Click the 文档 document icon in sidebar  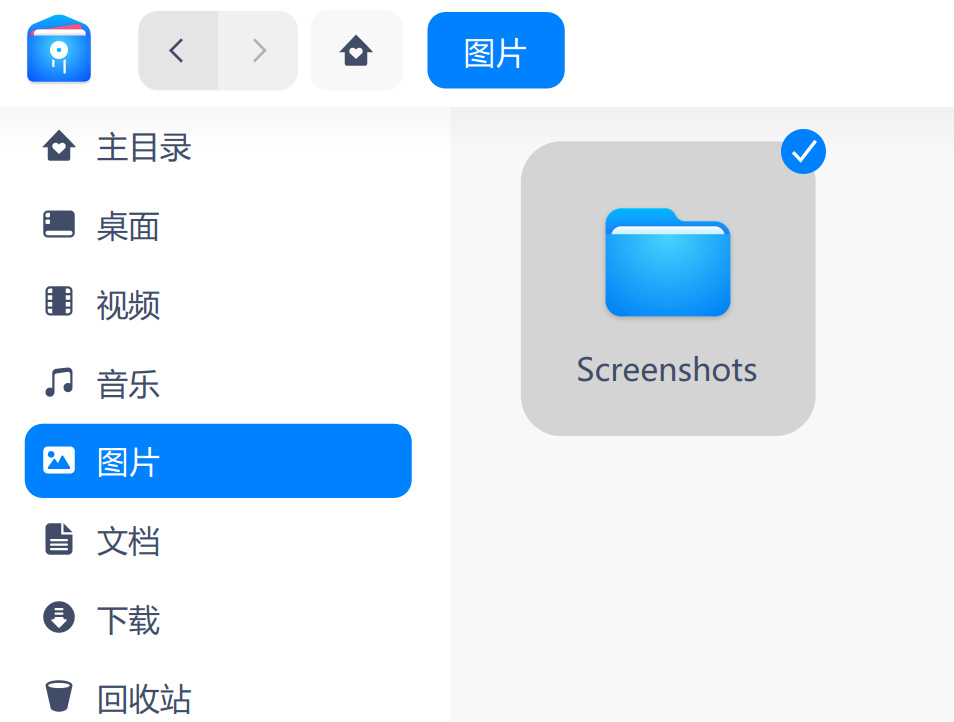point(59,539)
